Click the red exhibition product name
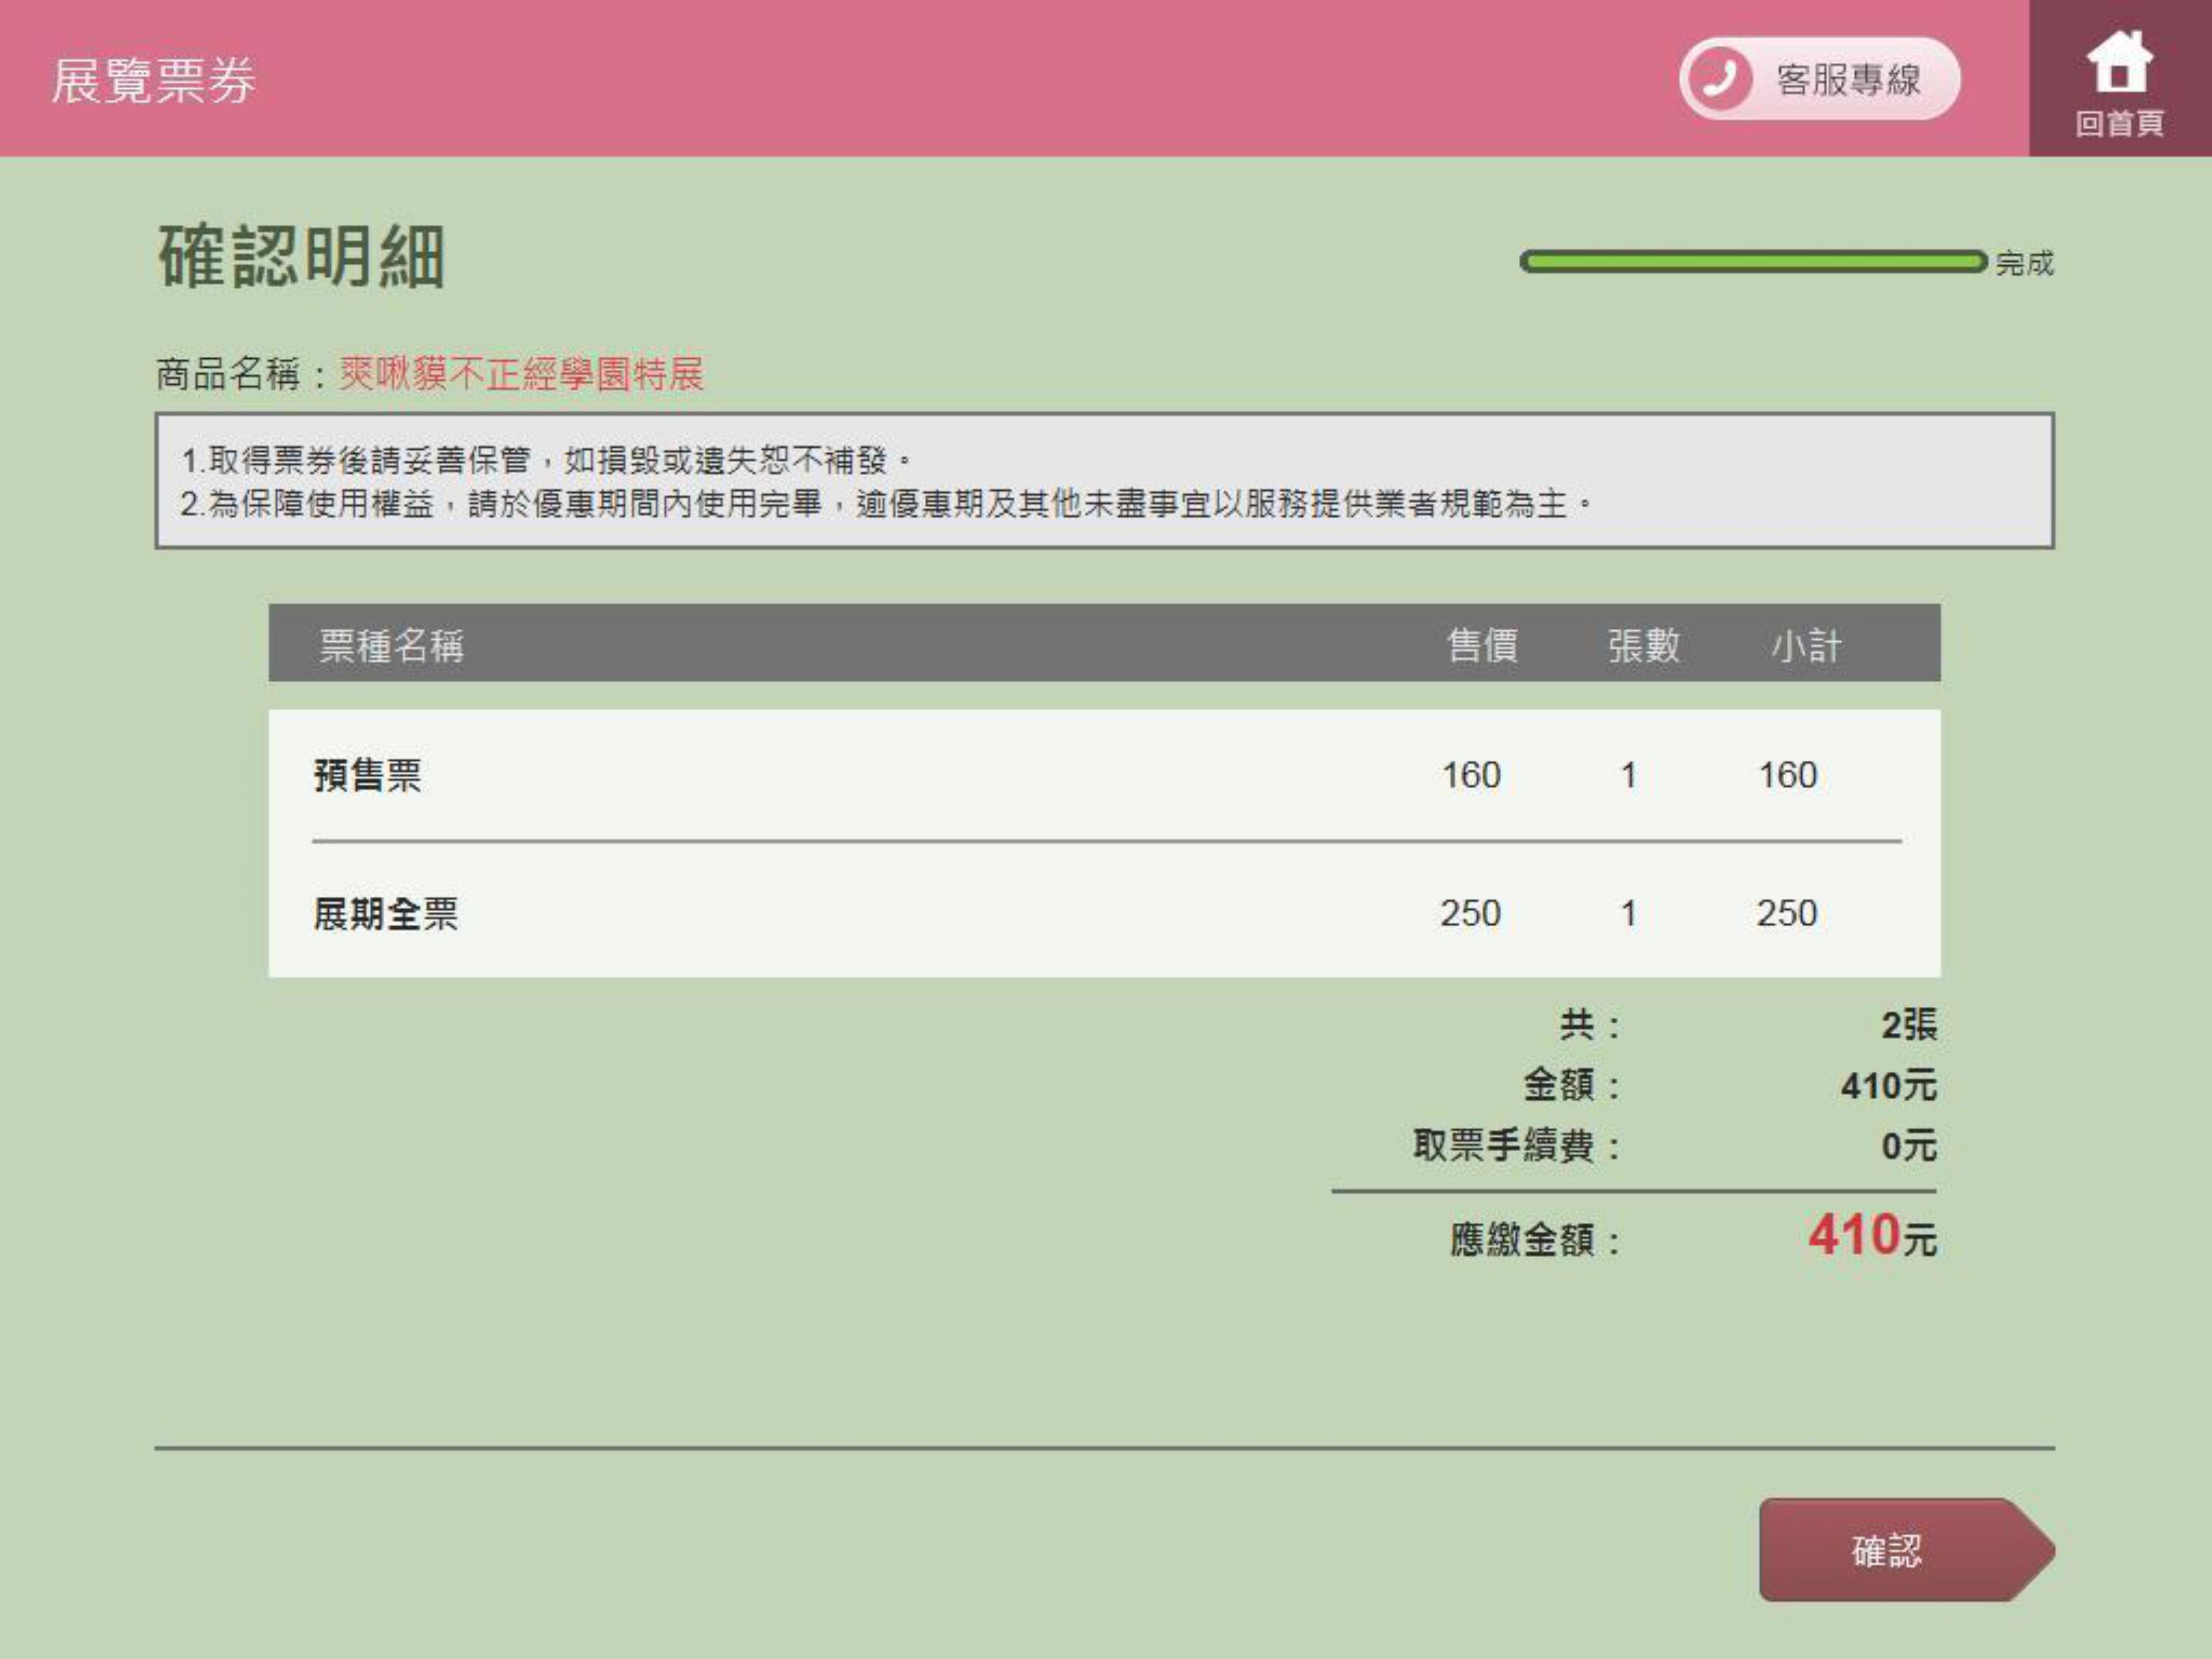Viewport: 2212px width, 1659px height. [x=521, y=374]
